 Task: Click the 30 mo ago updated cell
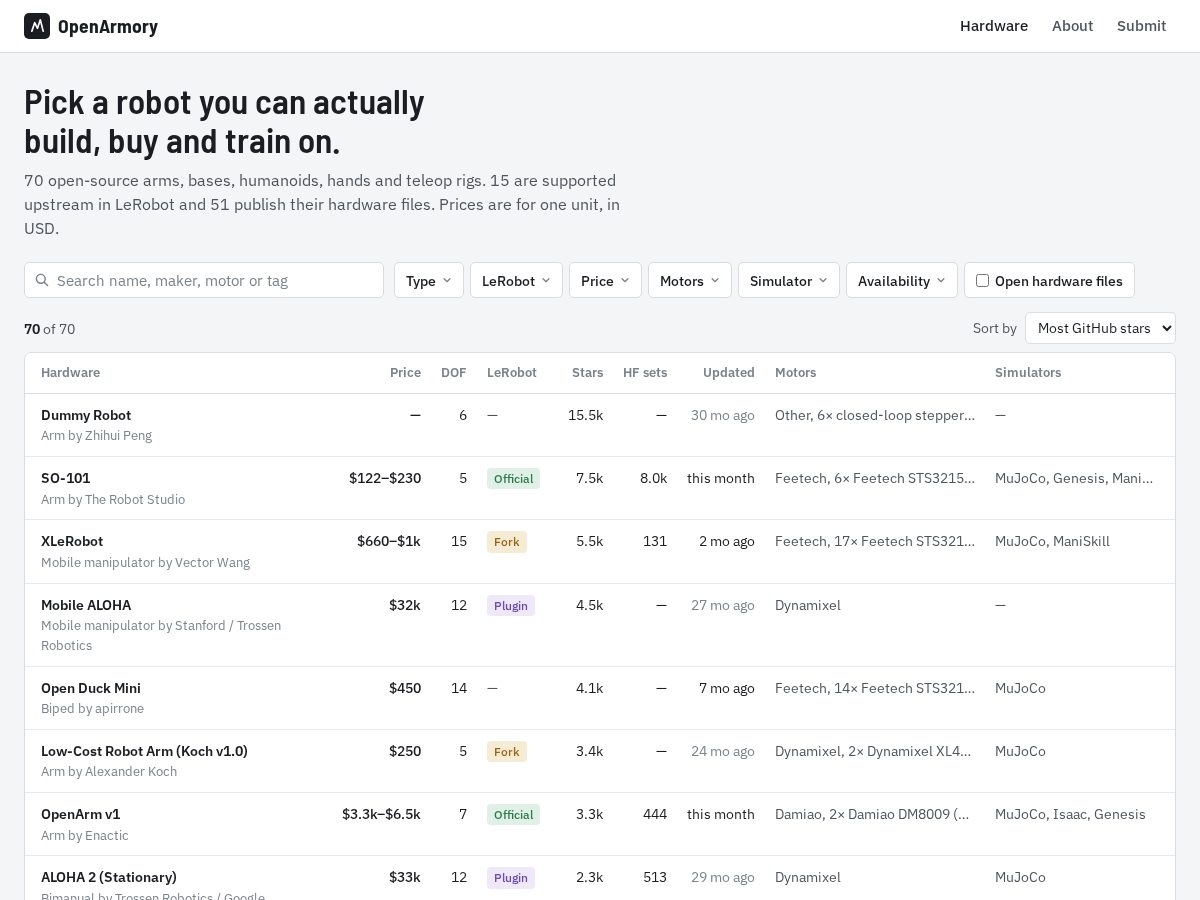[723, 415]
